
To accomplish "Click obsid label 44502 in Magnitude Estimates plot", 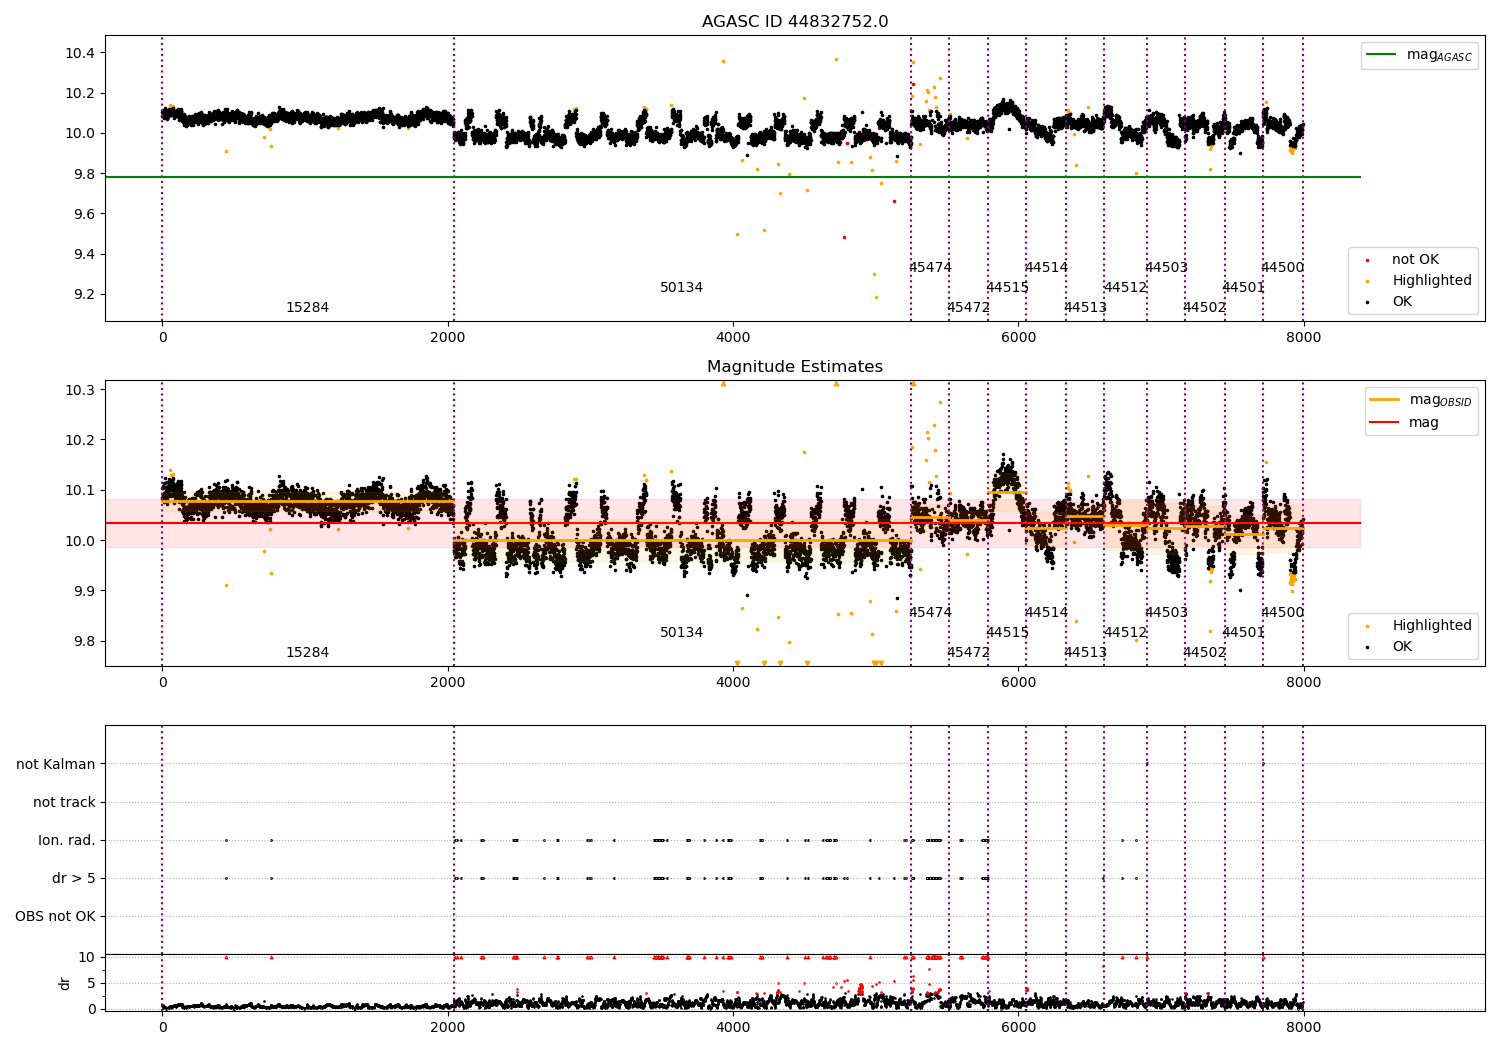I will tap(1204, 653).
